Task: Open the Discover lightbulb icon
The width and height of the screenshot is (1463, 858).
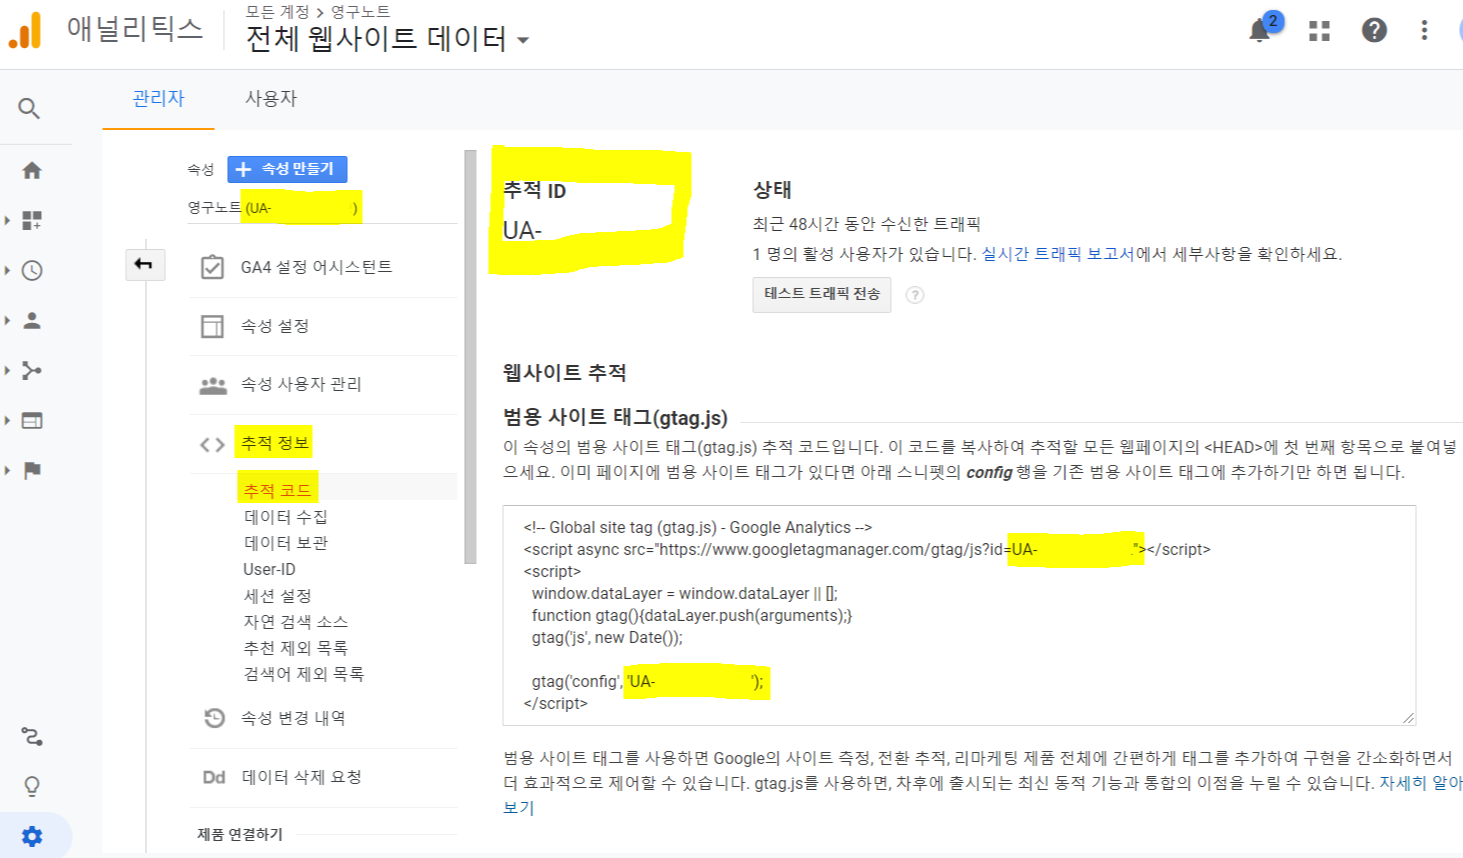Action: click(32, 787)
